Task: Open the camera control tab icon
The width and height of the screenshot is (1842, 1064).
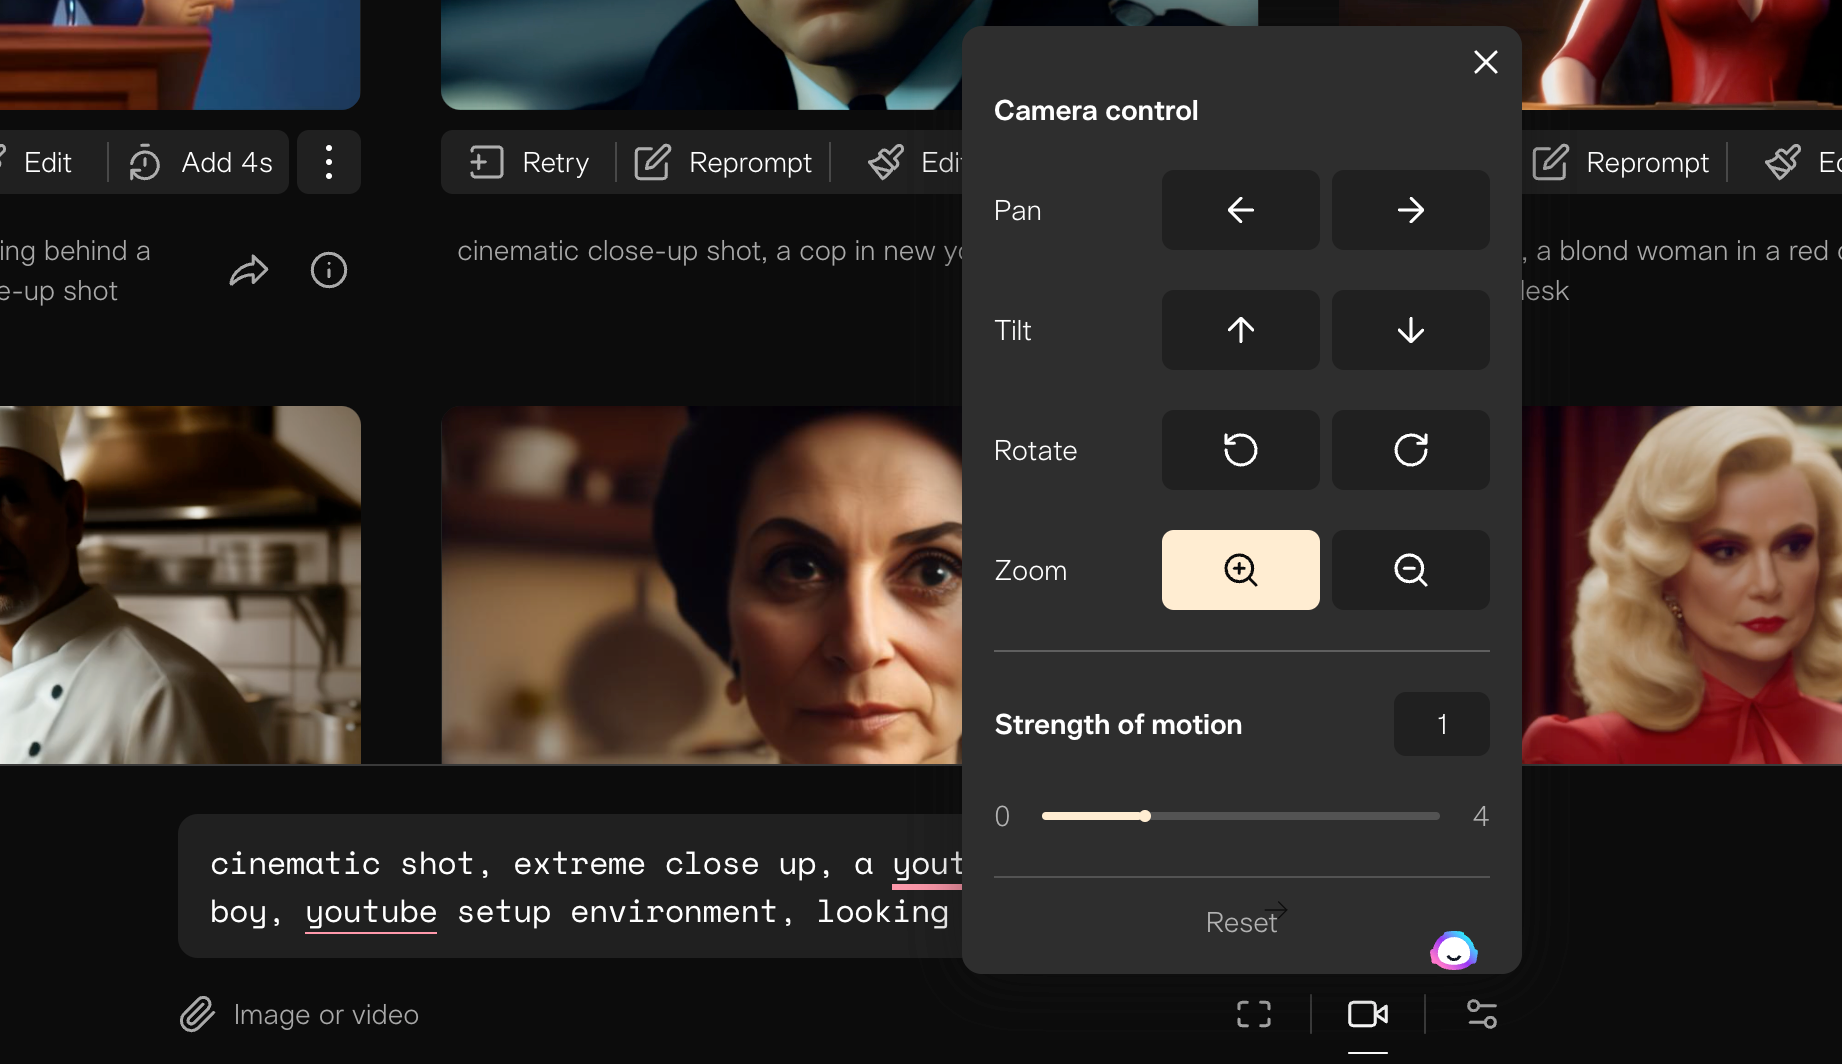Action: [x=1367, y=1014]
